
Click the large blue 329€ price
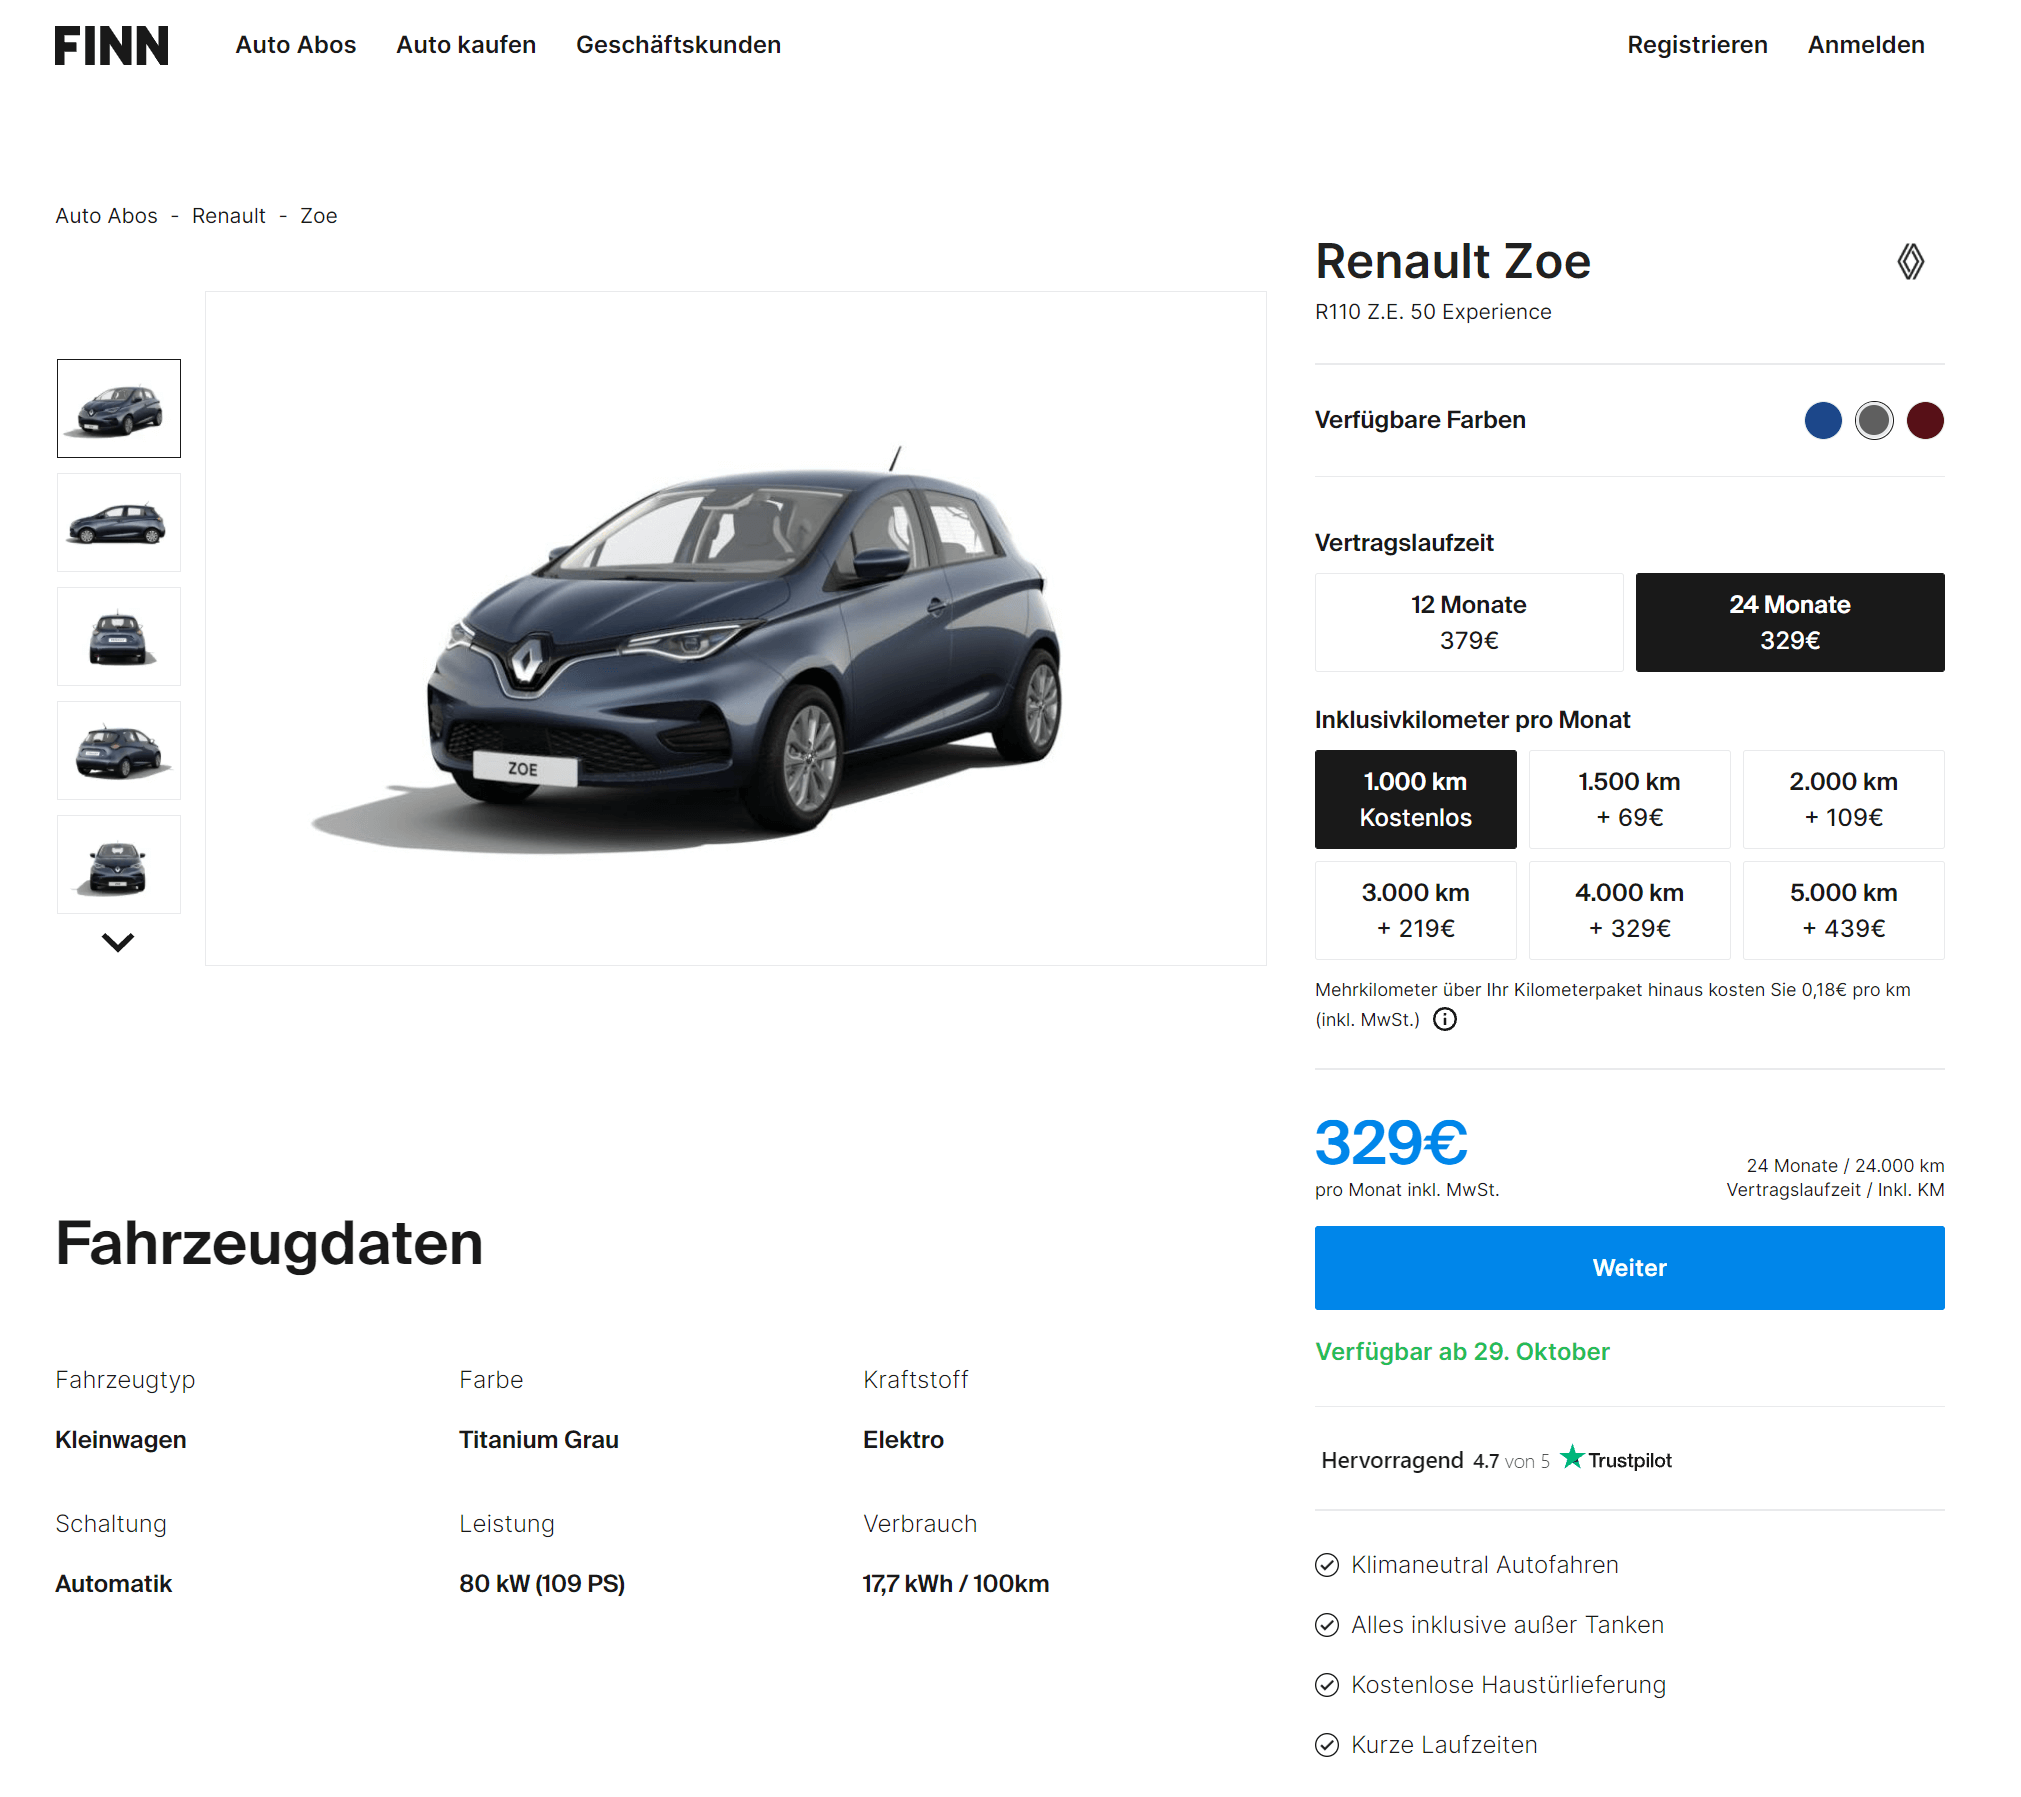tap(1390, 1142)
